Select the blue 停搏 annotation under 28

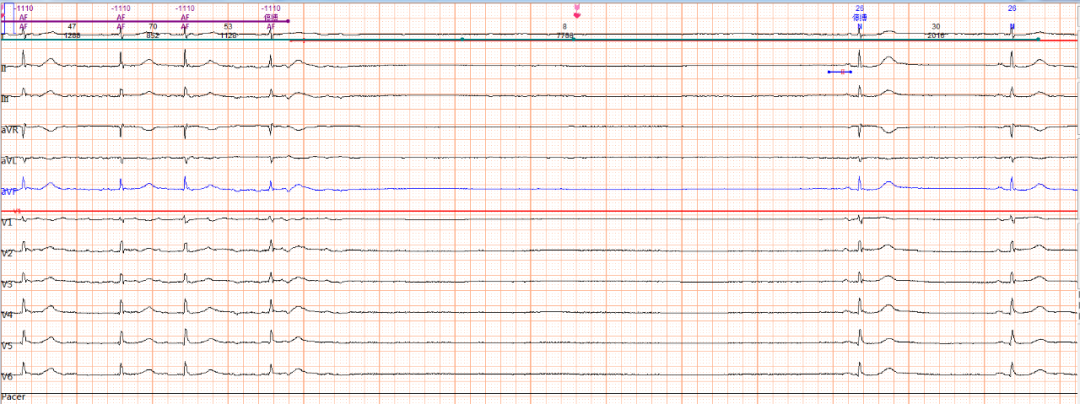pos(859,17)
